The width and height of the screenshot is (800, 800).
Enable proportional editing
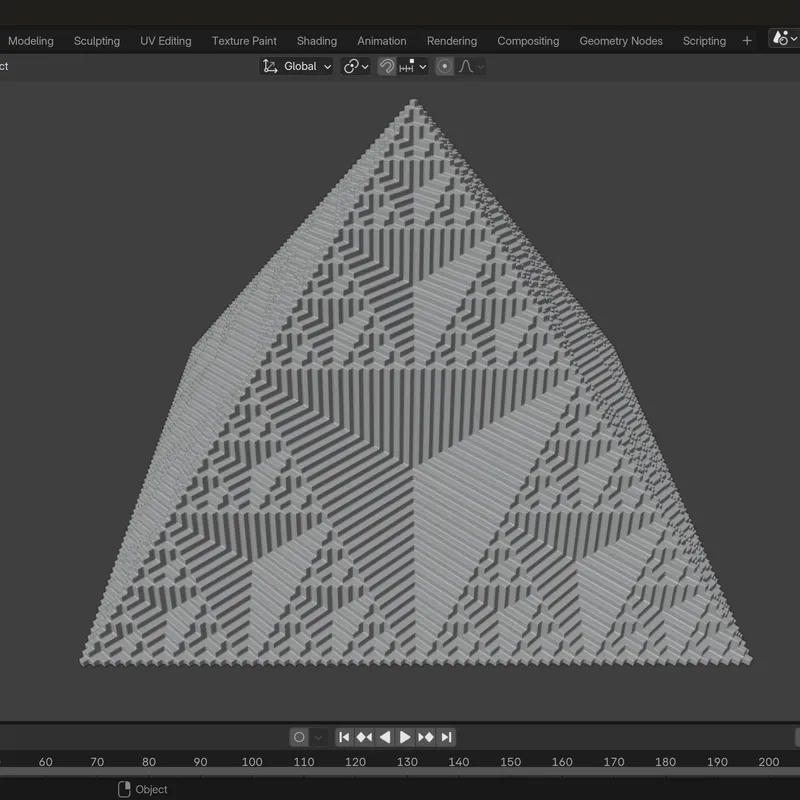(x=446, y=66)
